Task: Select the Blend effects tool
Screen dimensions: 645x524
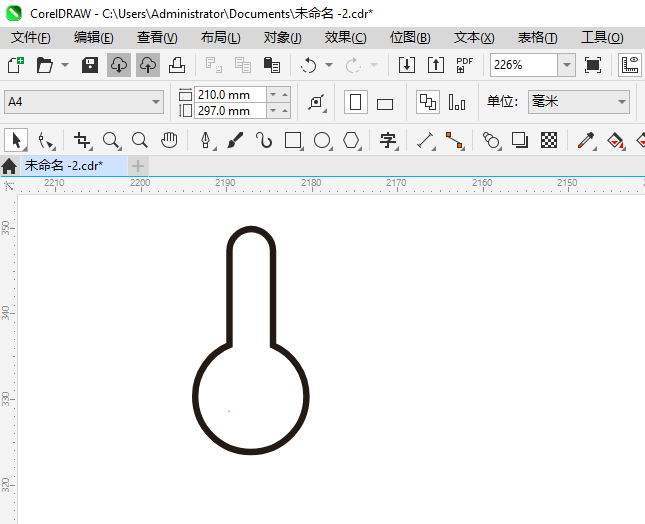Action: [x=491, y=140]
